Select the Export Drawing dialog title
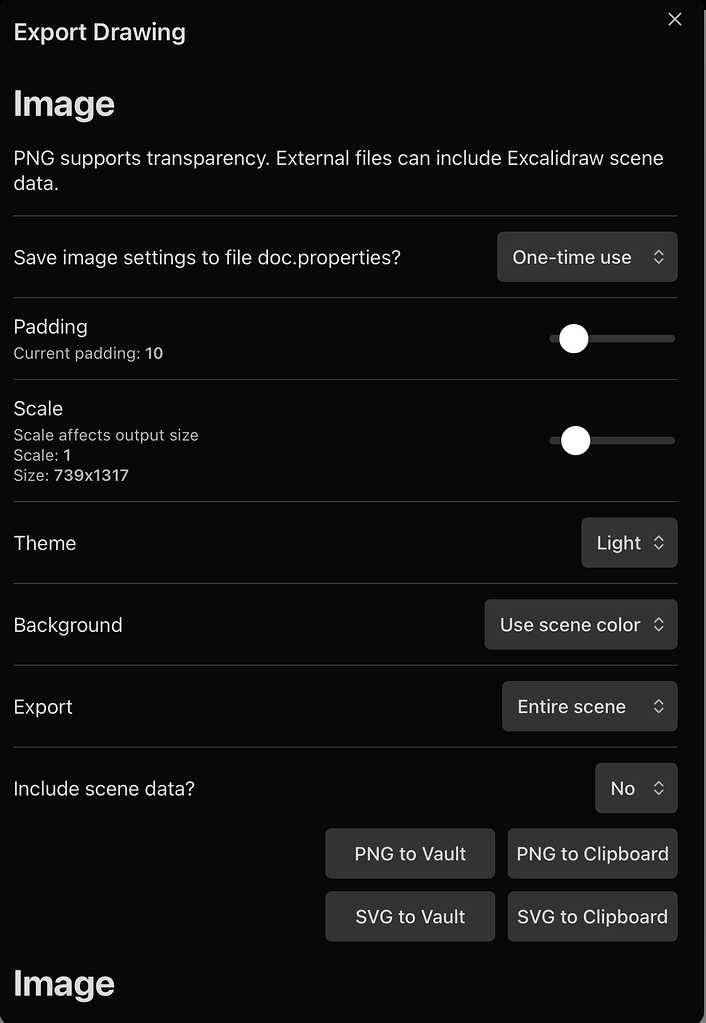 [99, 32]
